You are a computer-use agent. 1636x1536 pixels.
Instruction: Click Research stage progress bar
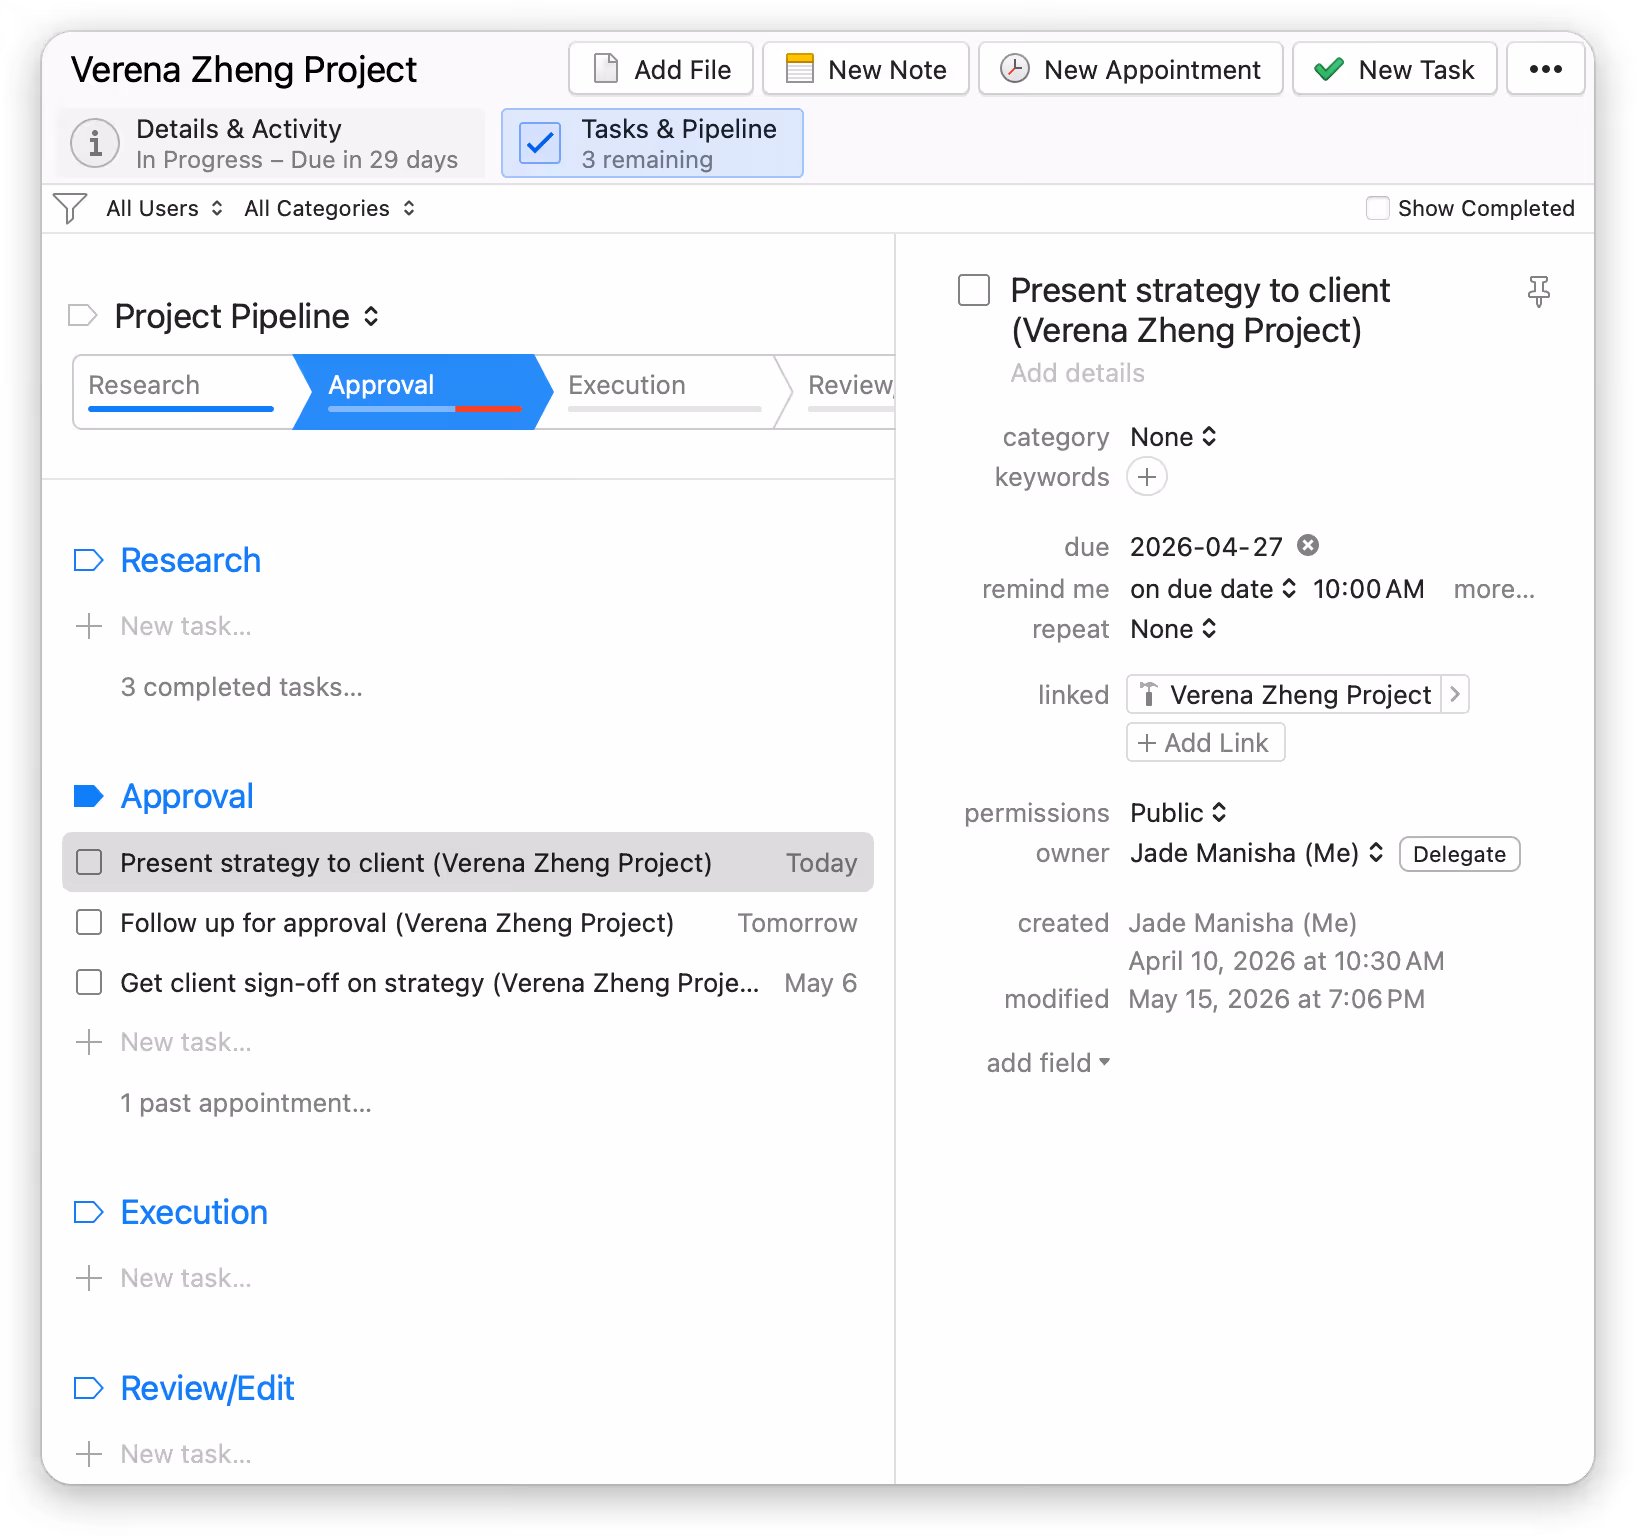pyautogui.click(x=181, y=408)
